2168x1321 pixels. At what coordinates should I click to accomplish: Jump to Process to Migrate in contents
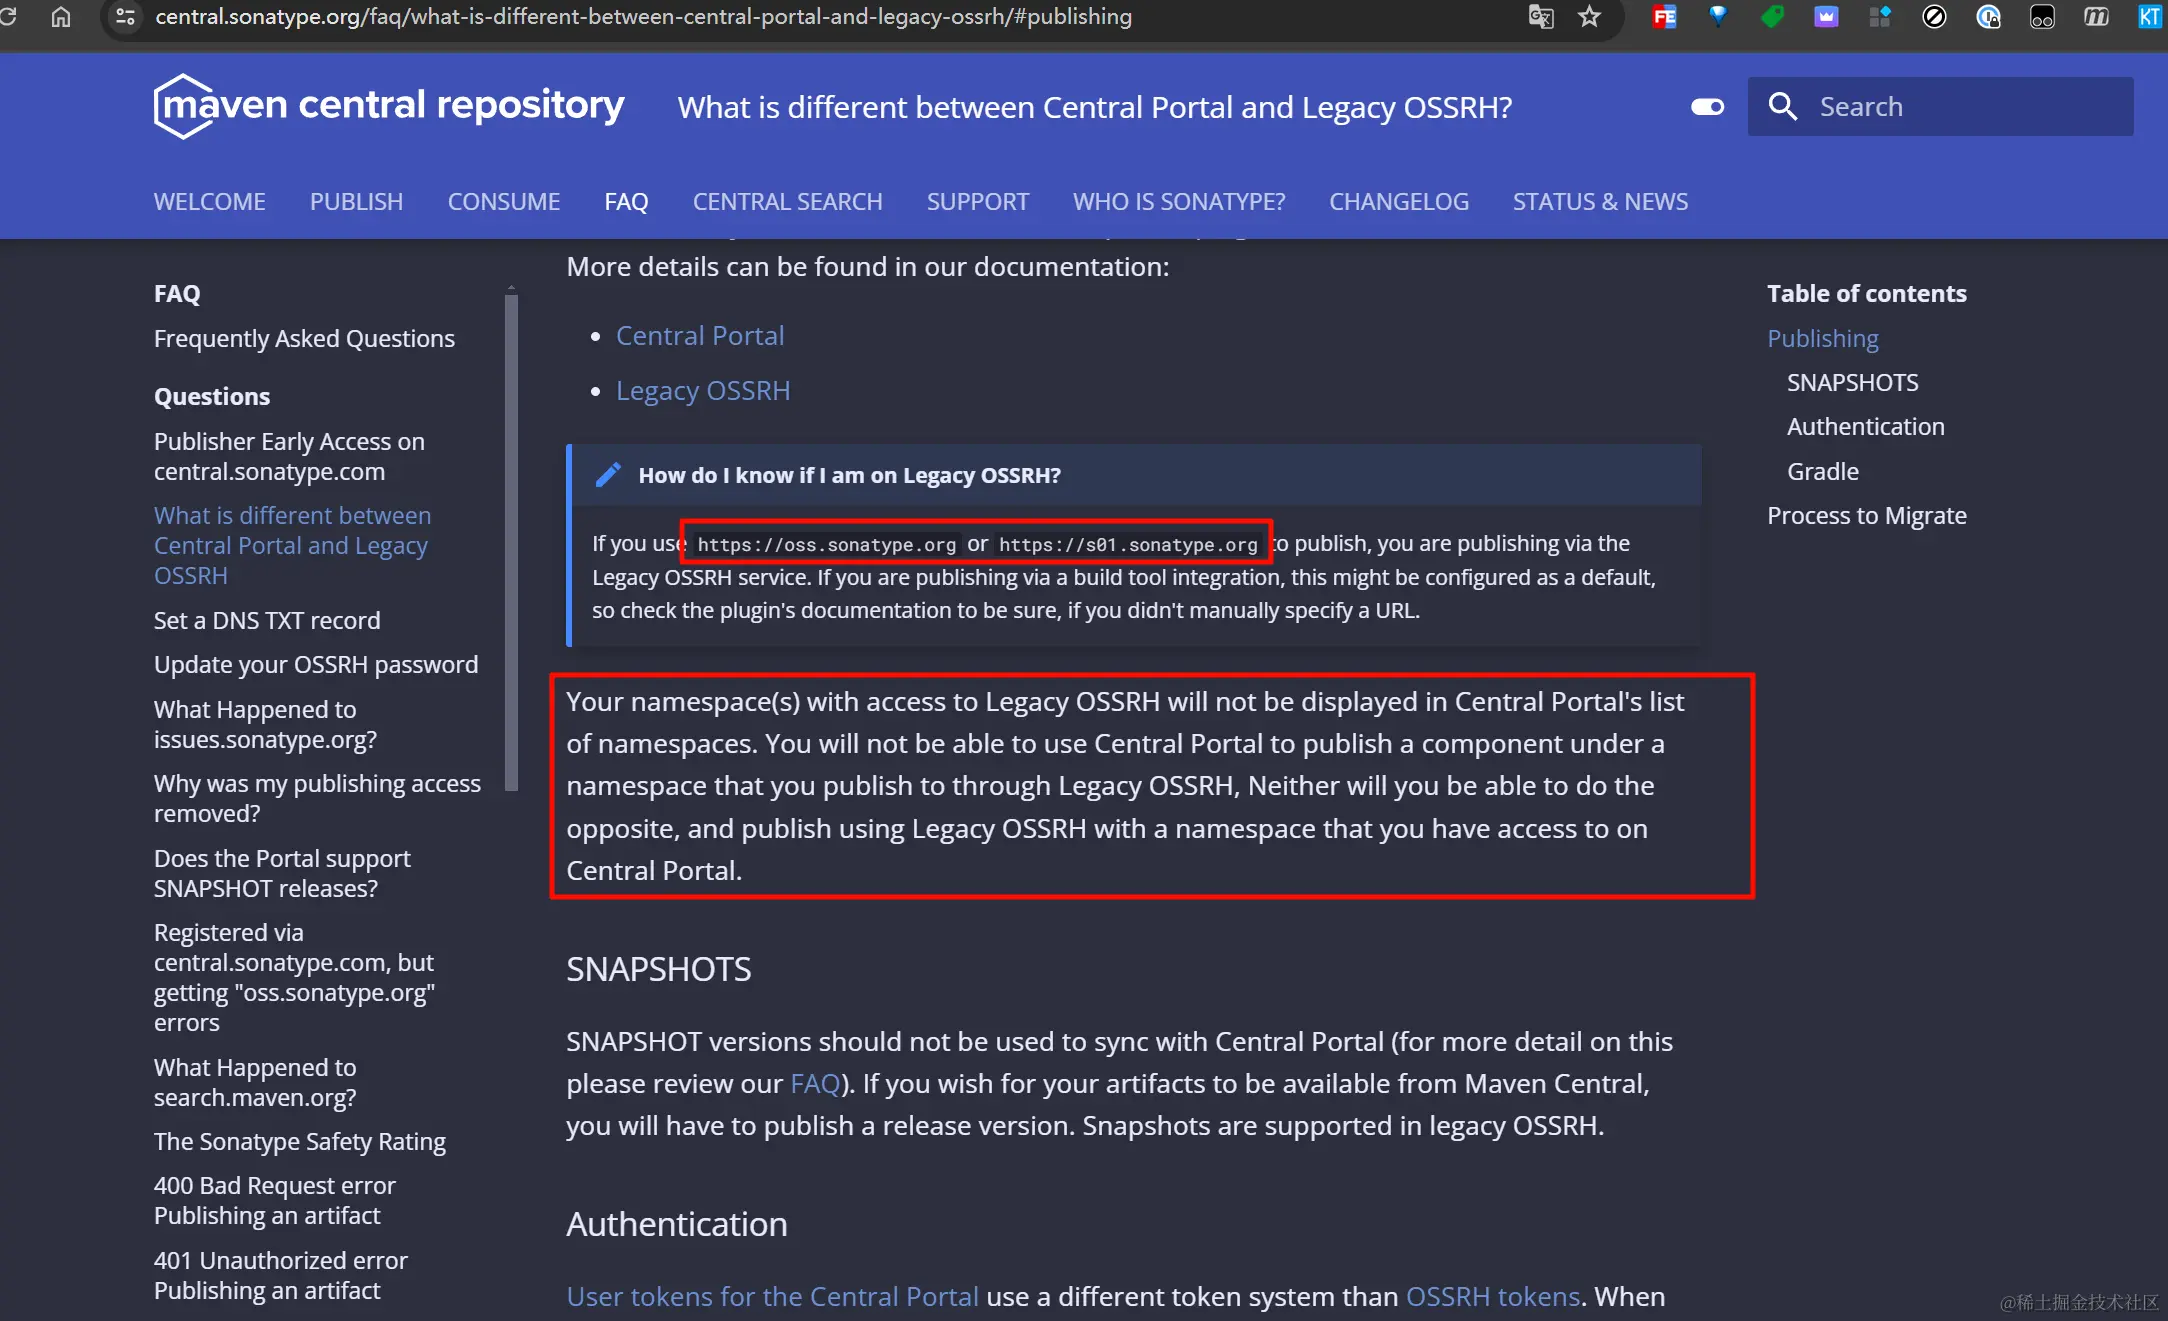[1865, 515]
